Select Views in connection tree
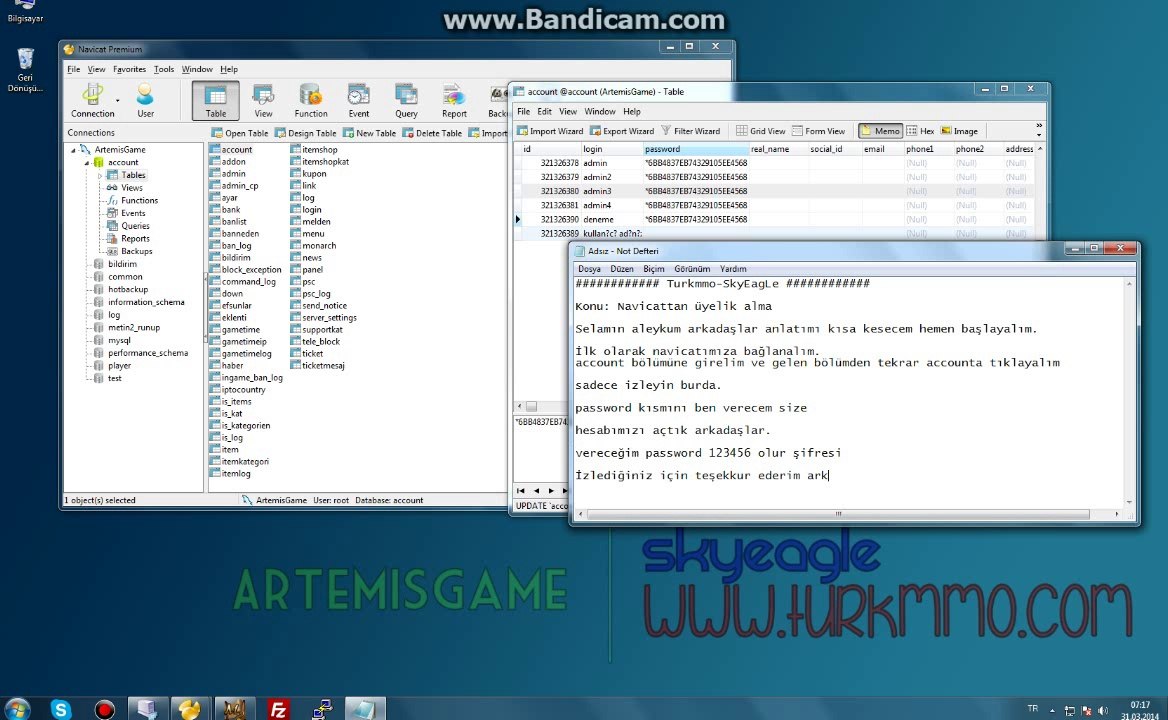This screenshot has height=720, width=1168. click(x=132, y=188)
